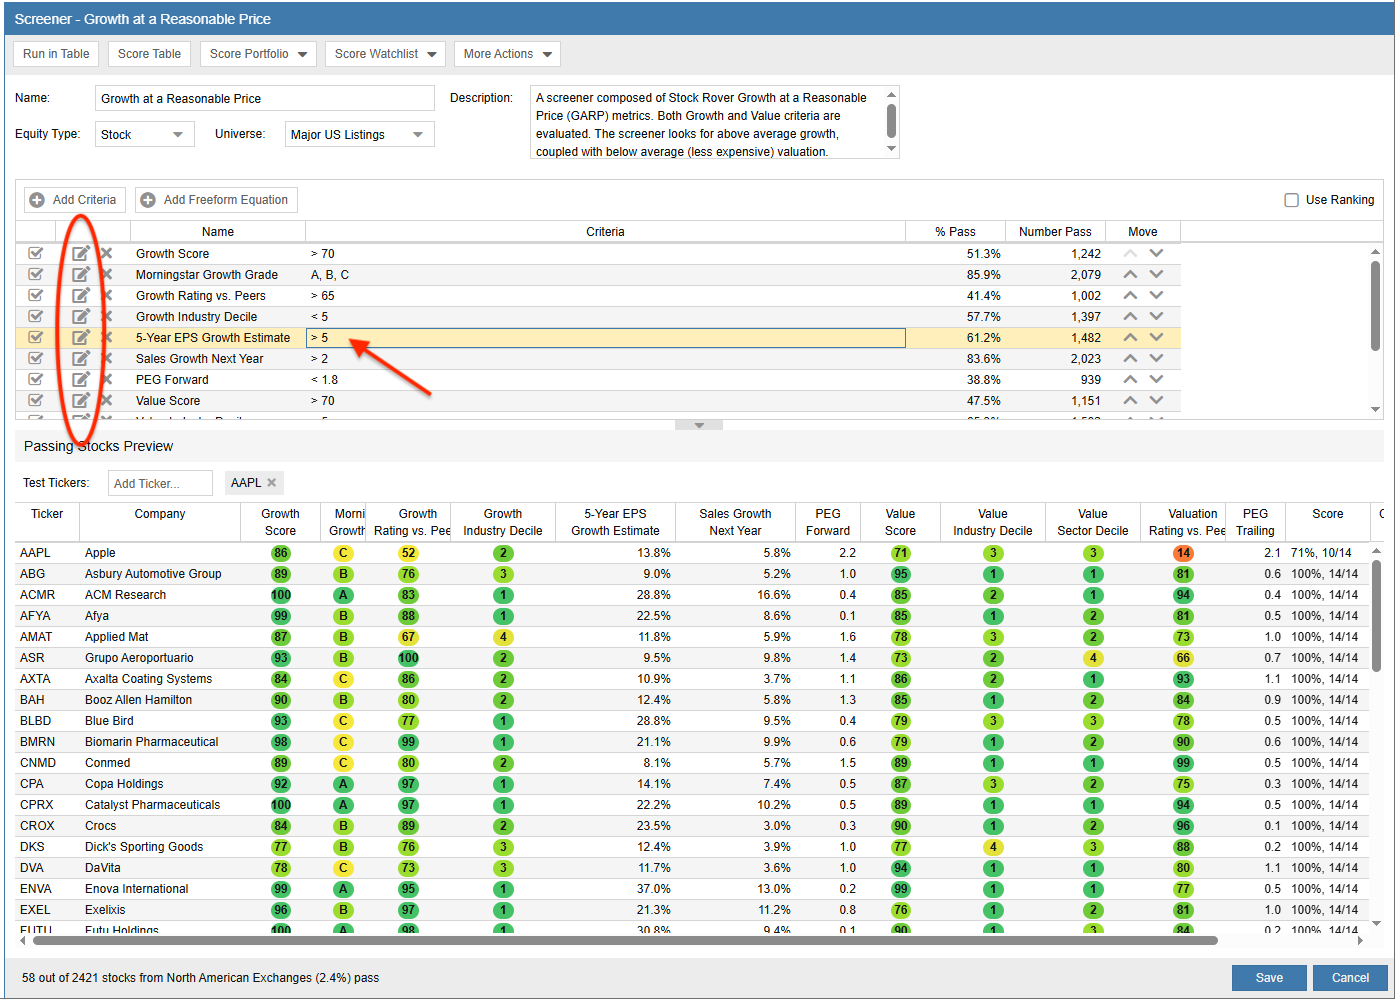This screenshot has height=1003, width=1398.
Task: Click plus icon on Add Criteria
Action: [37, 200]
